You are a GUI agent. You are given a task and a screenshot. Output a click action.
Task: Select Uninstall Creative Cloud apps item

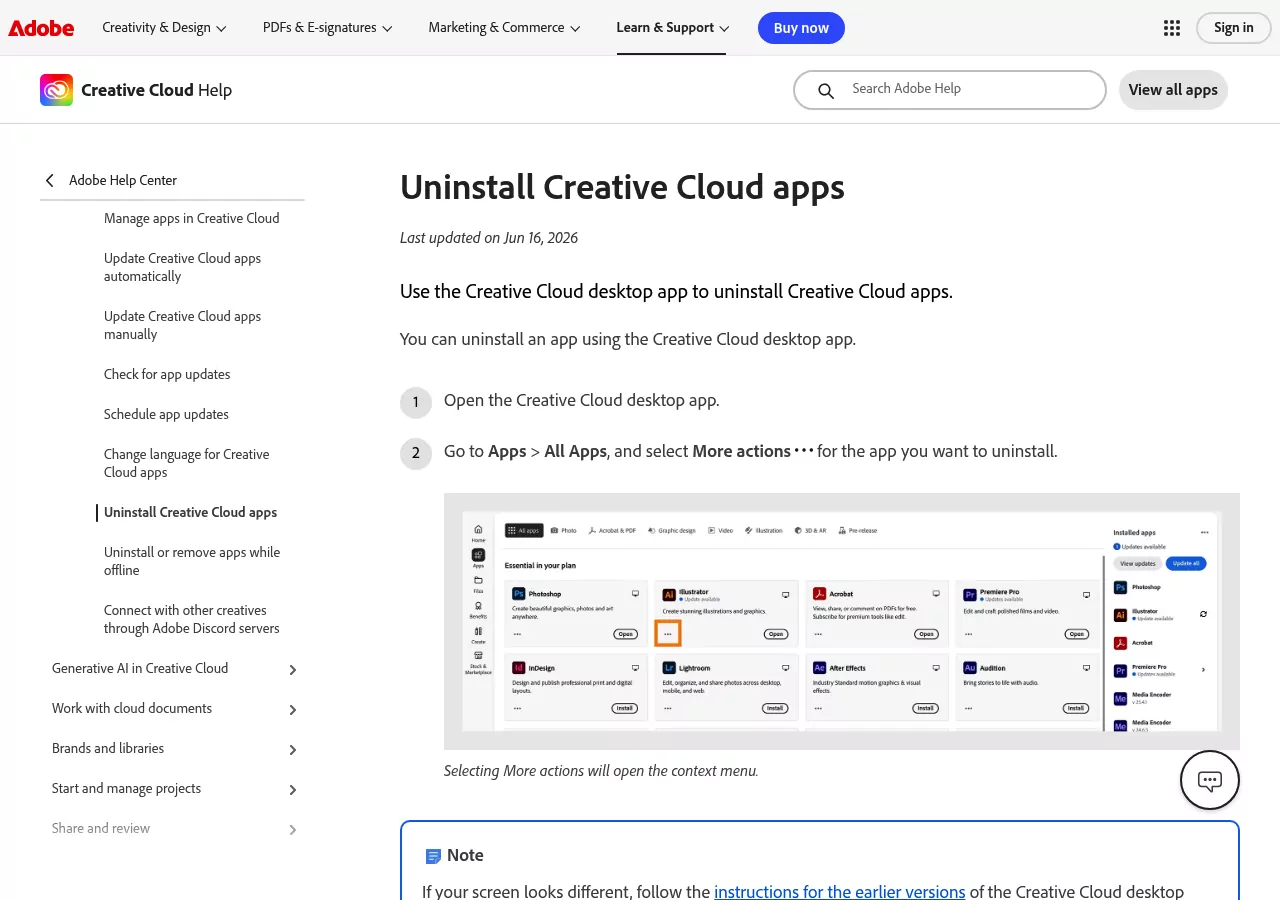[190, 512]
